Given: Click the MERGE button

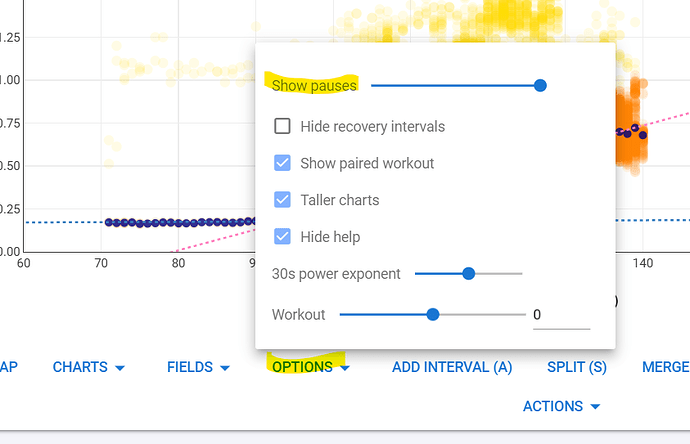Looking at the screenshot, I should pos(666,367).
